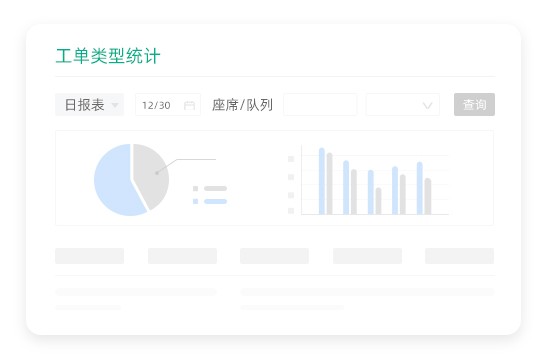Toggle the gray pie legend entry
The image size is (540, 360).
210,188
